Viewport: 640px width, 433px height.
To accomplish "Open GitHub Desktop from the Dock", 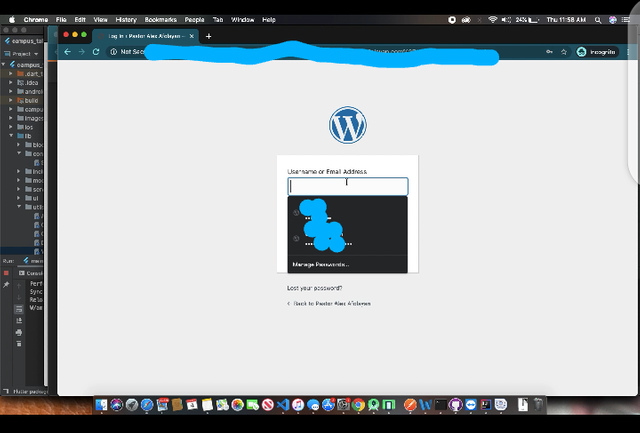I will pyautogui.click(x=456, y=405).
